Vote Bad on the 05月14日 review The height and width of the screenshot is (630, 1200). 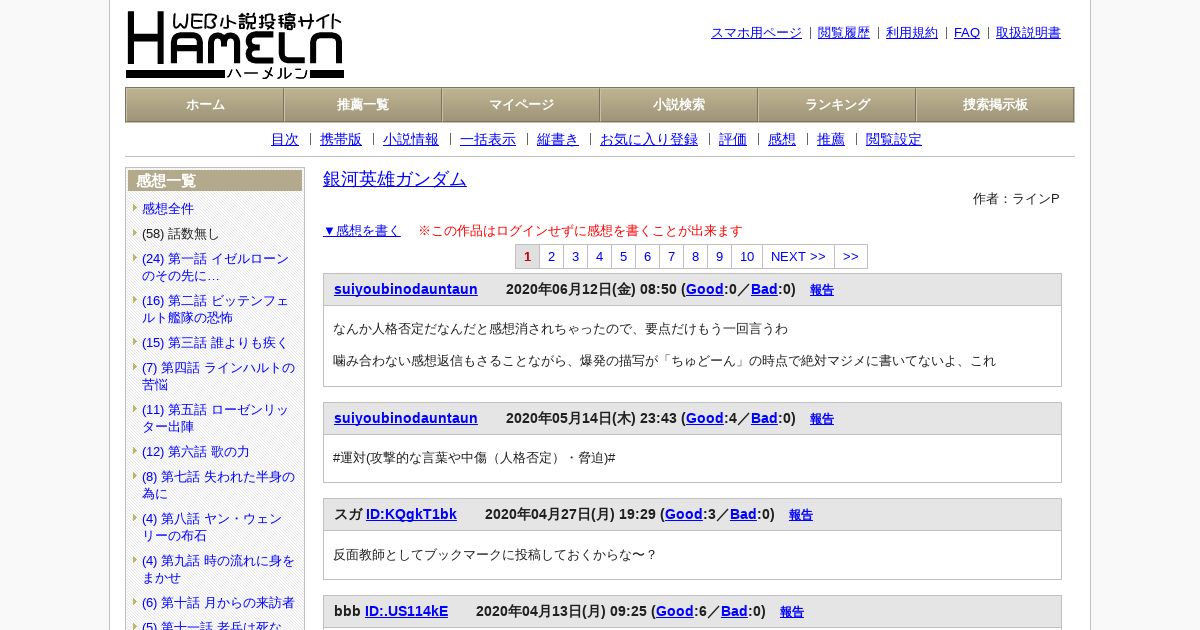pos(764,418)
